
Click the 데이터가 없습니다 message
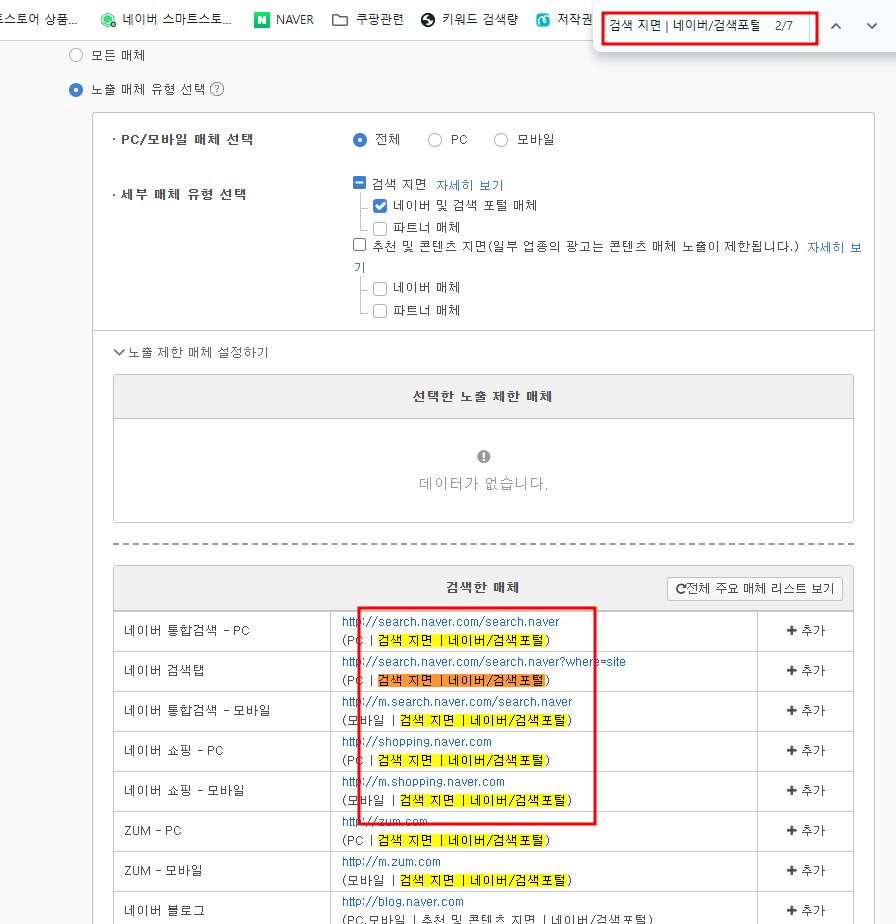coord(483,484)
